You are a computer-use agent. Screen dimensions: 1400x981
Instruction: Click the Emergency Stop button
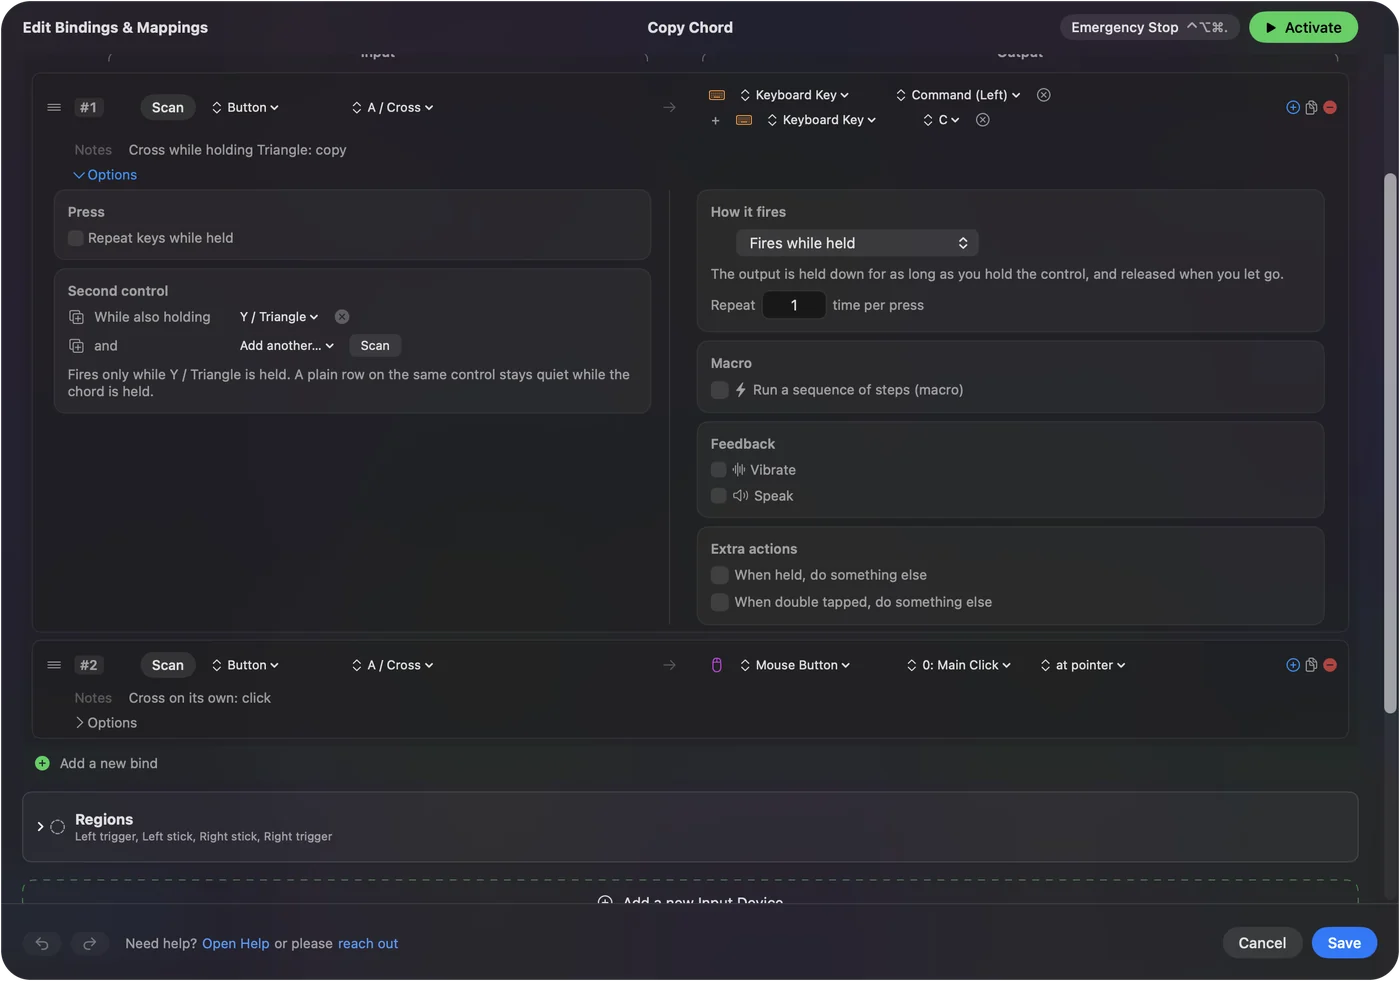coord(1149,28)
